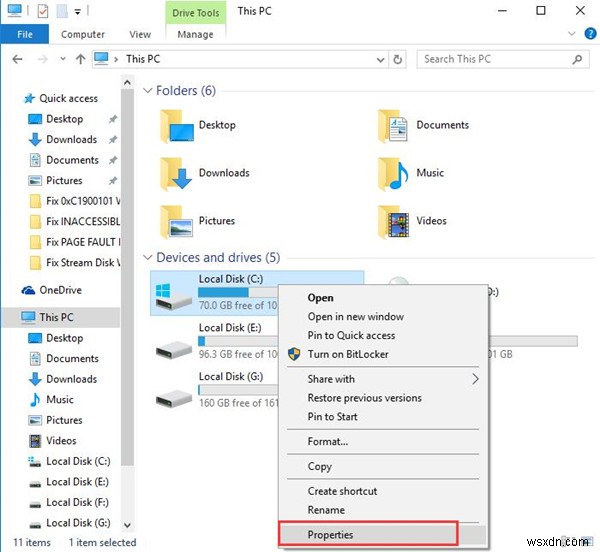Click the Search This PC field
This screenshot has height=552, width=600.
pyautogui.click(x=502, y=59)
